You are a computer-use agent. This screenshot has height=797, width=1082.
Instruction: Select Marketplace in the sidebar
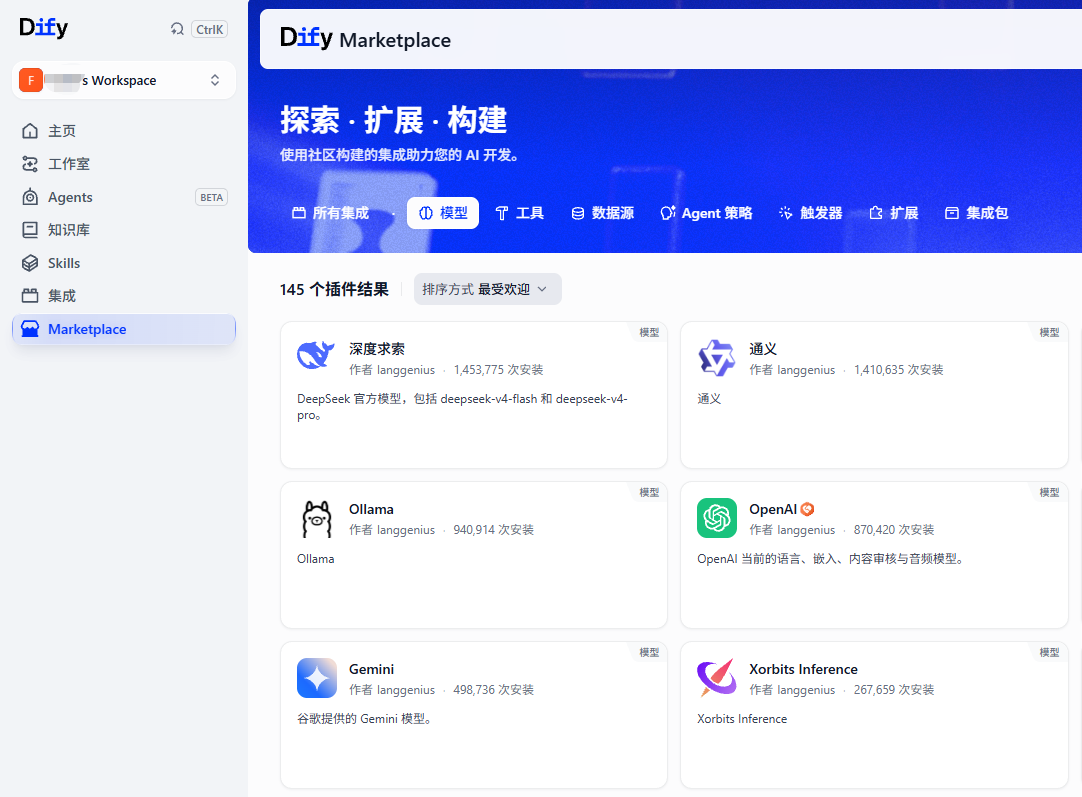(x=124, y=329)
